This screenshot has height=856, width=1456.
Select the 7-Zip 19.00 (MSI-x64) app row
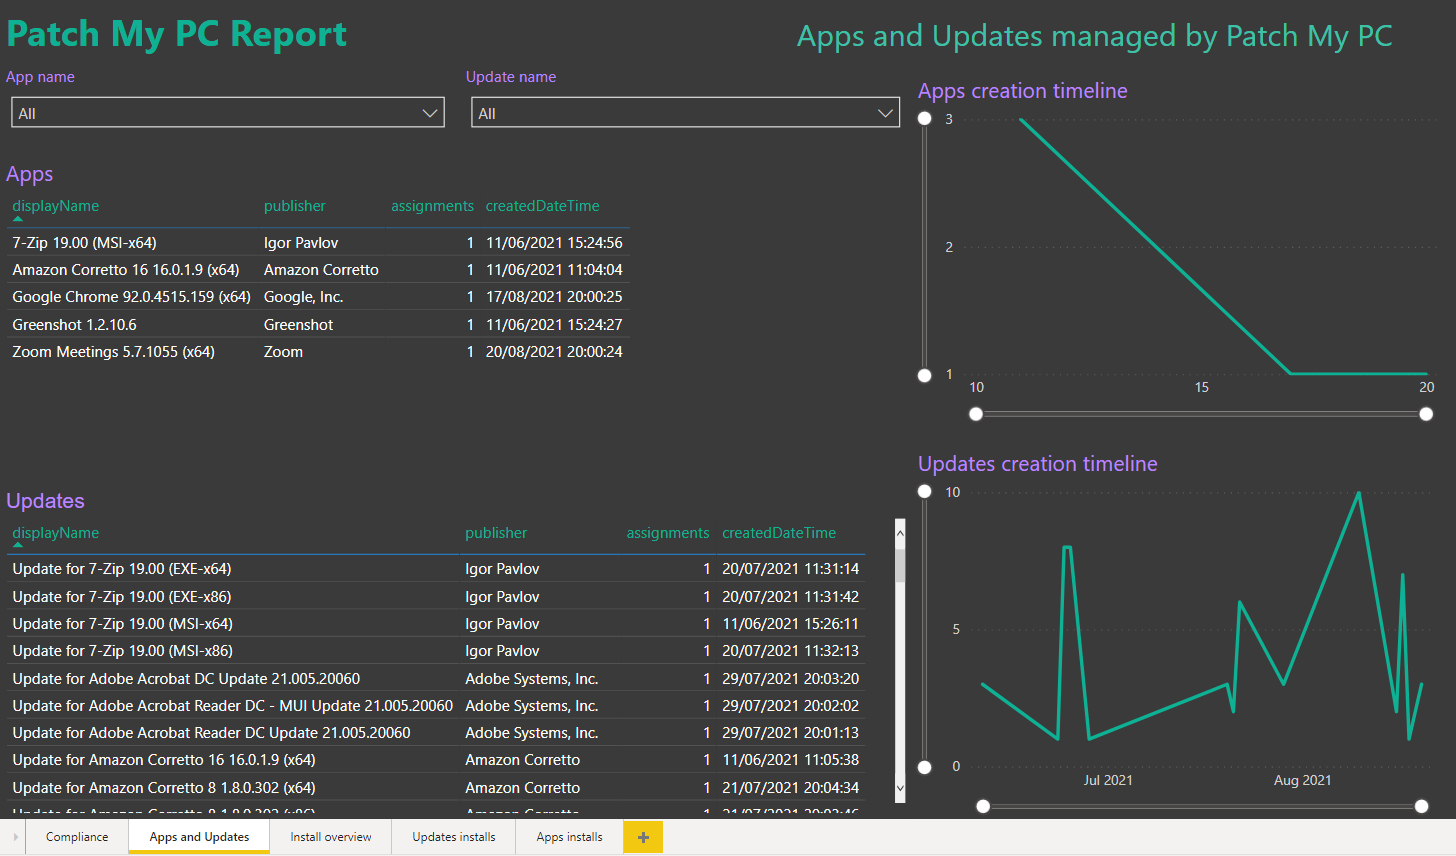pyautogui.click(x=318, y=243)
